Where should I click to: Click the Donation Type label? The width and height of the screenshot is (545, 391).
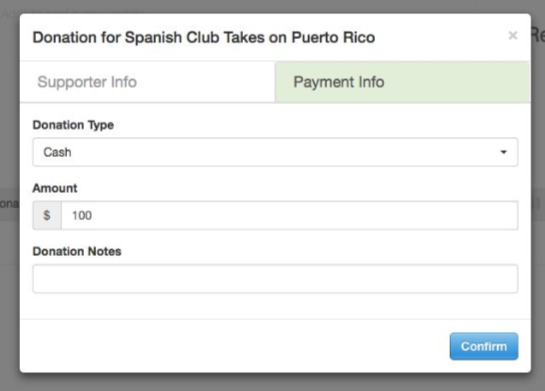coord(73,125)
